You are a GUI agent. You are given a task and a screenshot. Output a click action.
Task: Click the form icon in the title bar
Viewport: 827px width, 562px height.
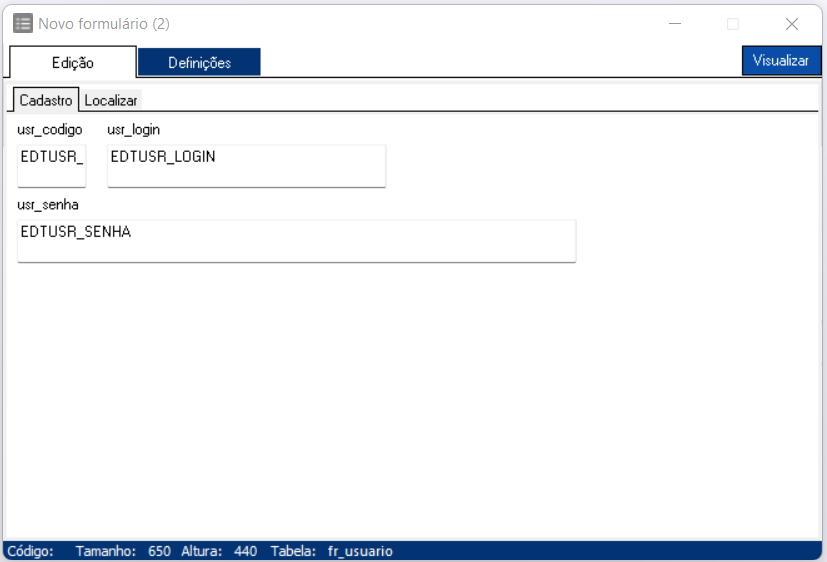[x=22, y=23]
